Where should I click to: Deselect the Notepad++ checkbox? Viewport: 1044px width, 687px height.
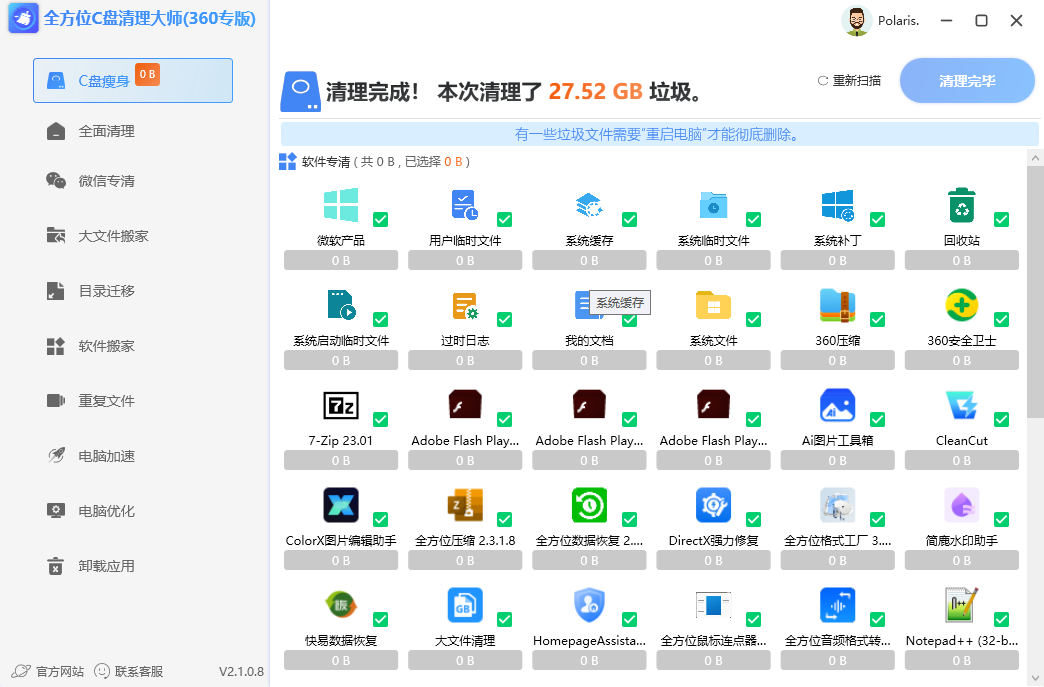click(1001, 620)
